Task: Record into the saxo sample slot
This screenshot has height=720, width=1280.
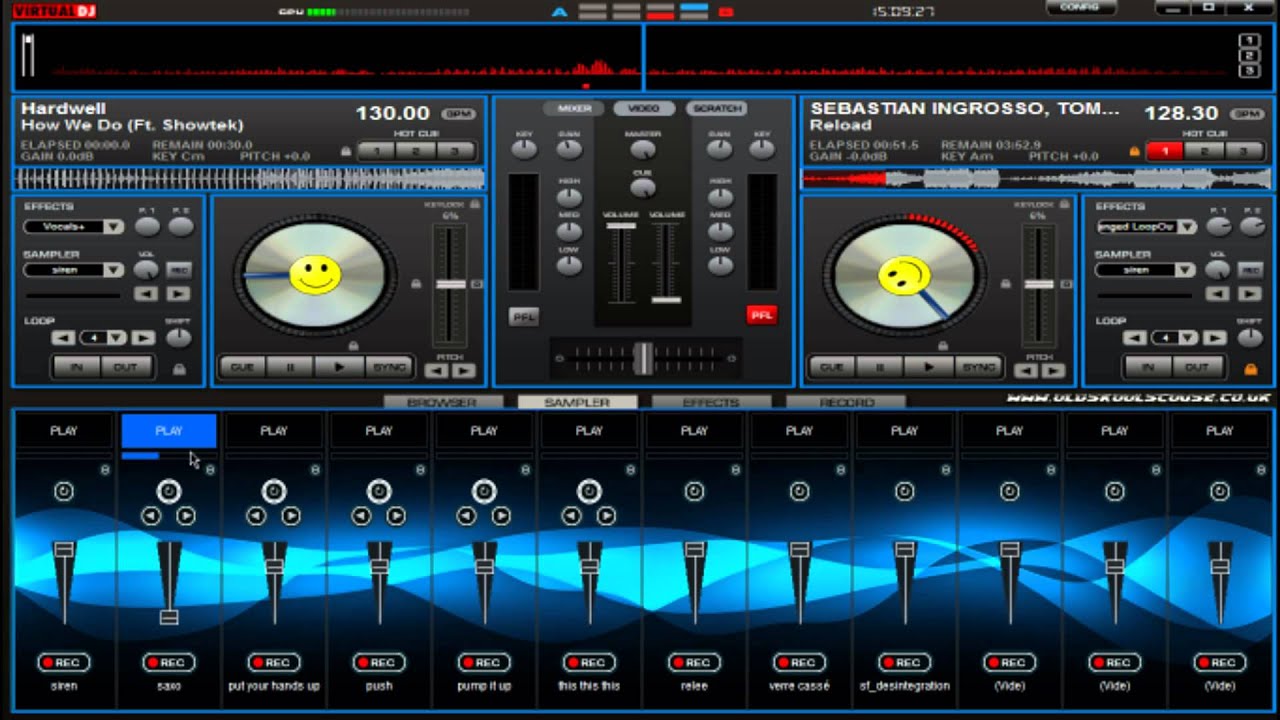Action: click(x=168, y=662)
